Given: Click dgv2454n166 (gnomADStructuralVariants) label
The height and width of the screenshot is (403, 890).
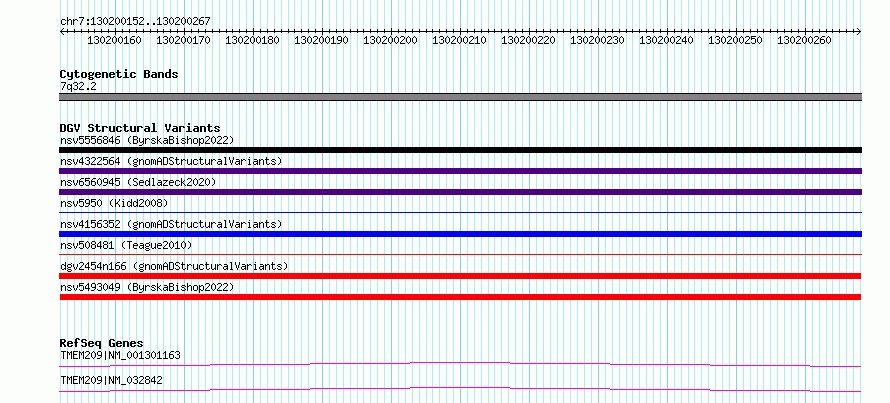Looking at the screenshot, I should pos(174,266).
